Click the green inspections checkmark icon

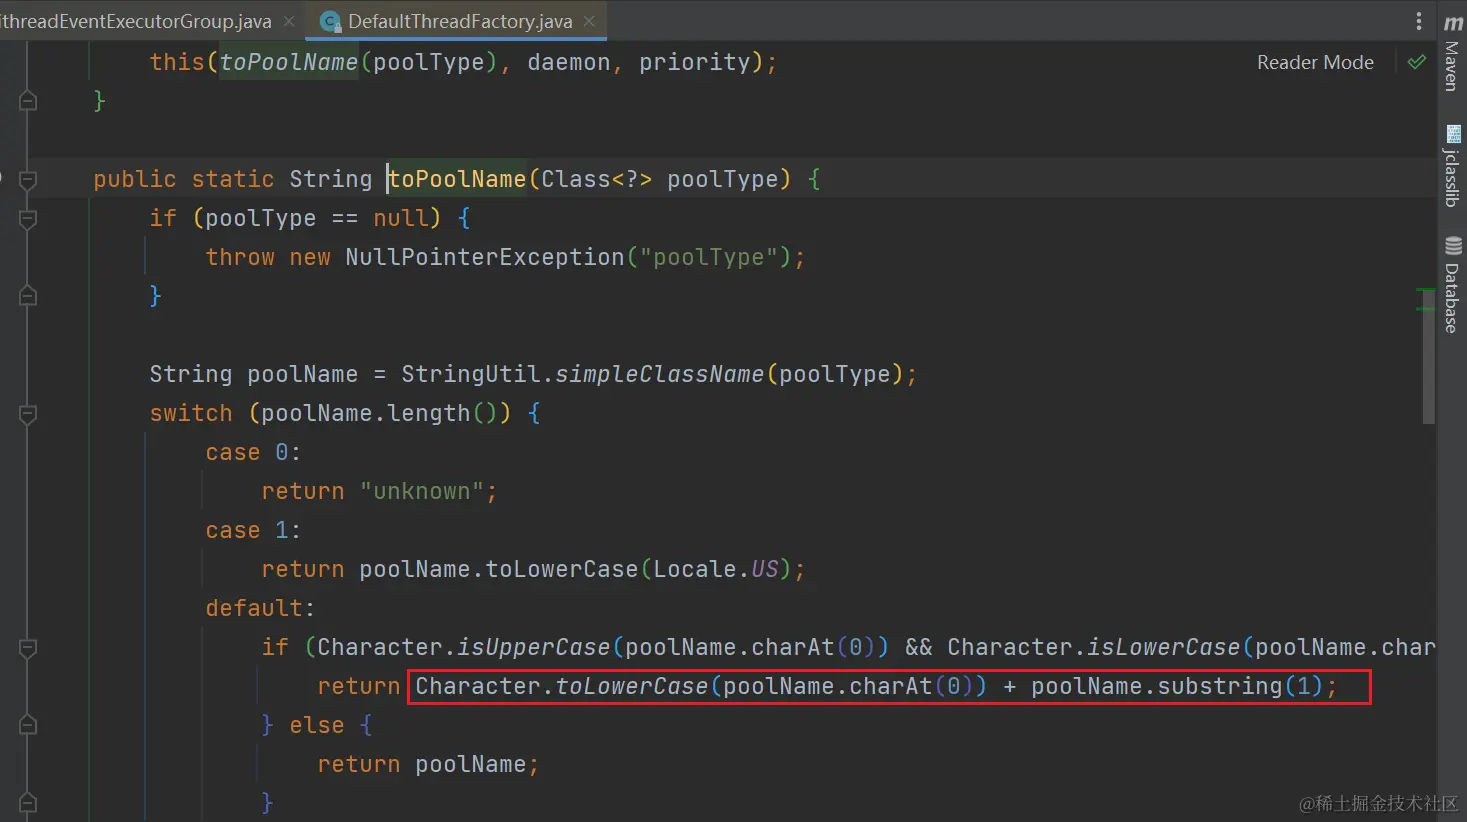pos(1417,62)
